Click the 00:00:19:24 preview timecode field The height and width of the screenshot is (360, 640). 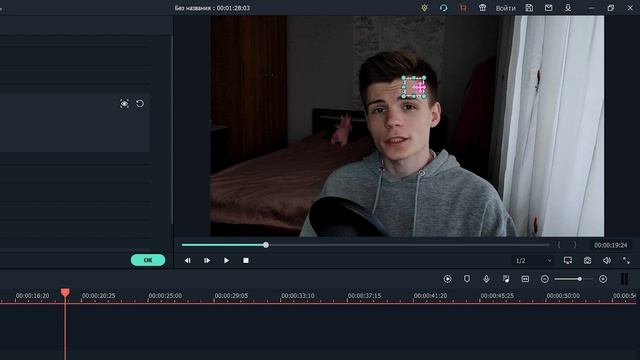click(x=610, y=245)
